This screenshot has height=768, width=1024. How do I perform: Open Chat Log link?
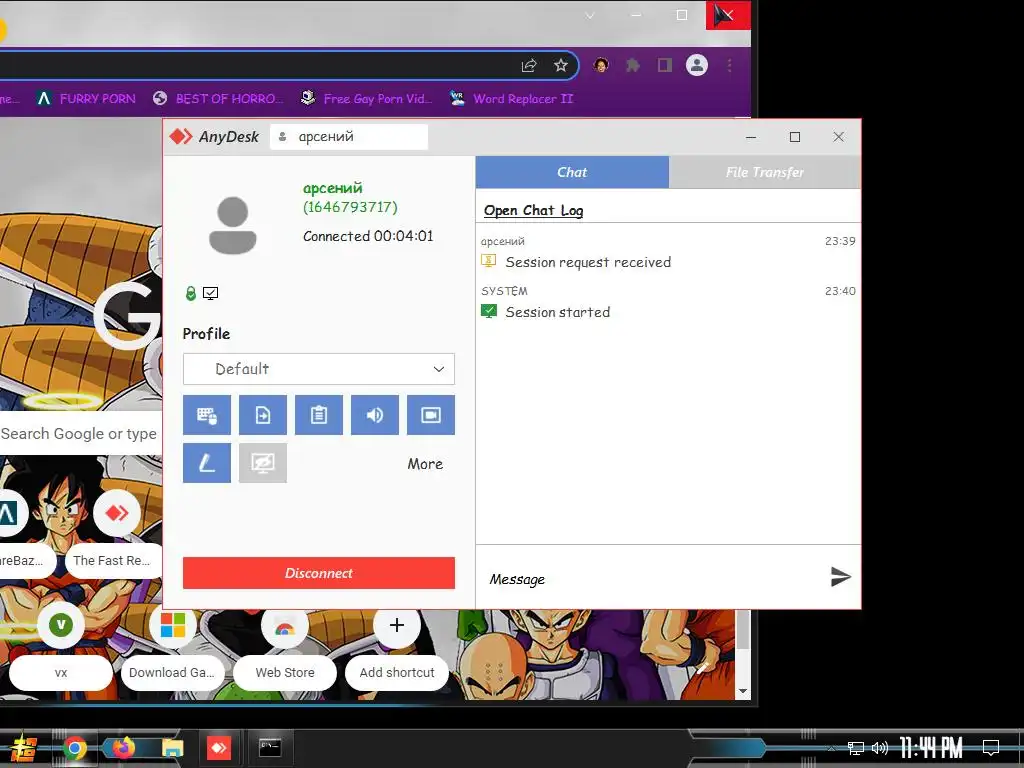tap(534, 210)
